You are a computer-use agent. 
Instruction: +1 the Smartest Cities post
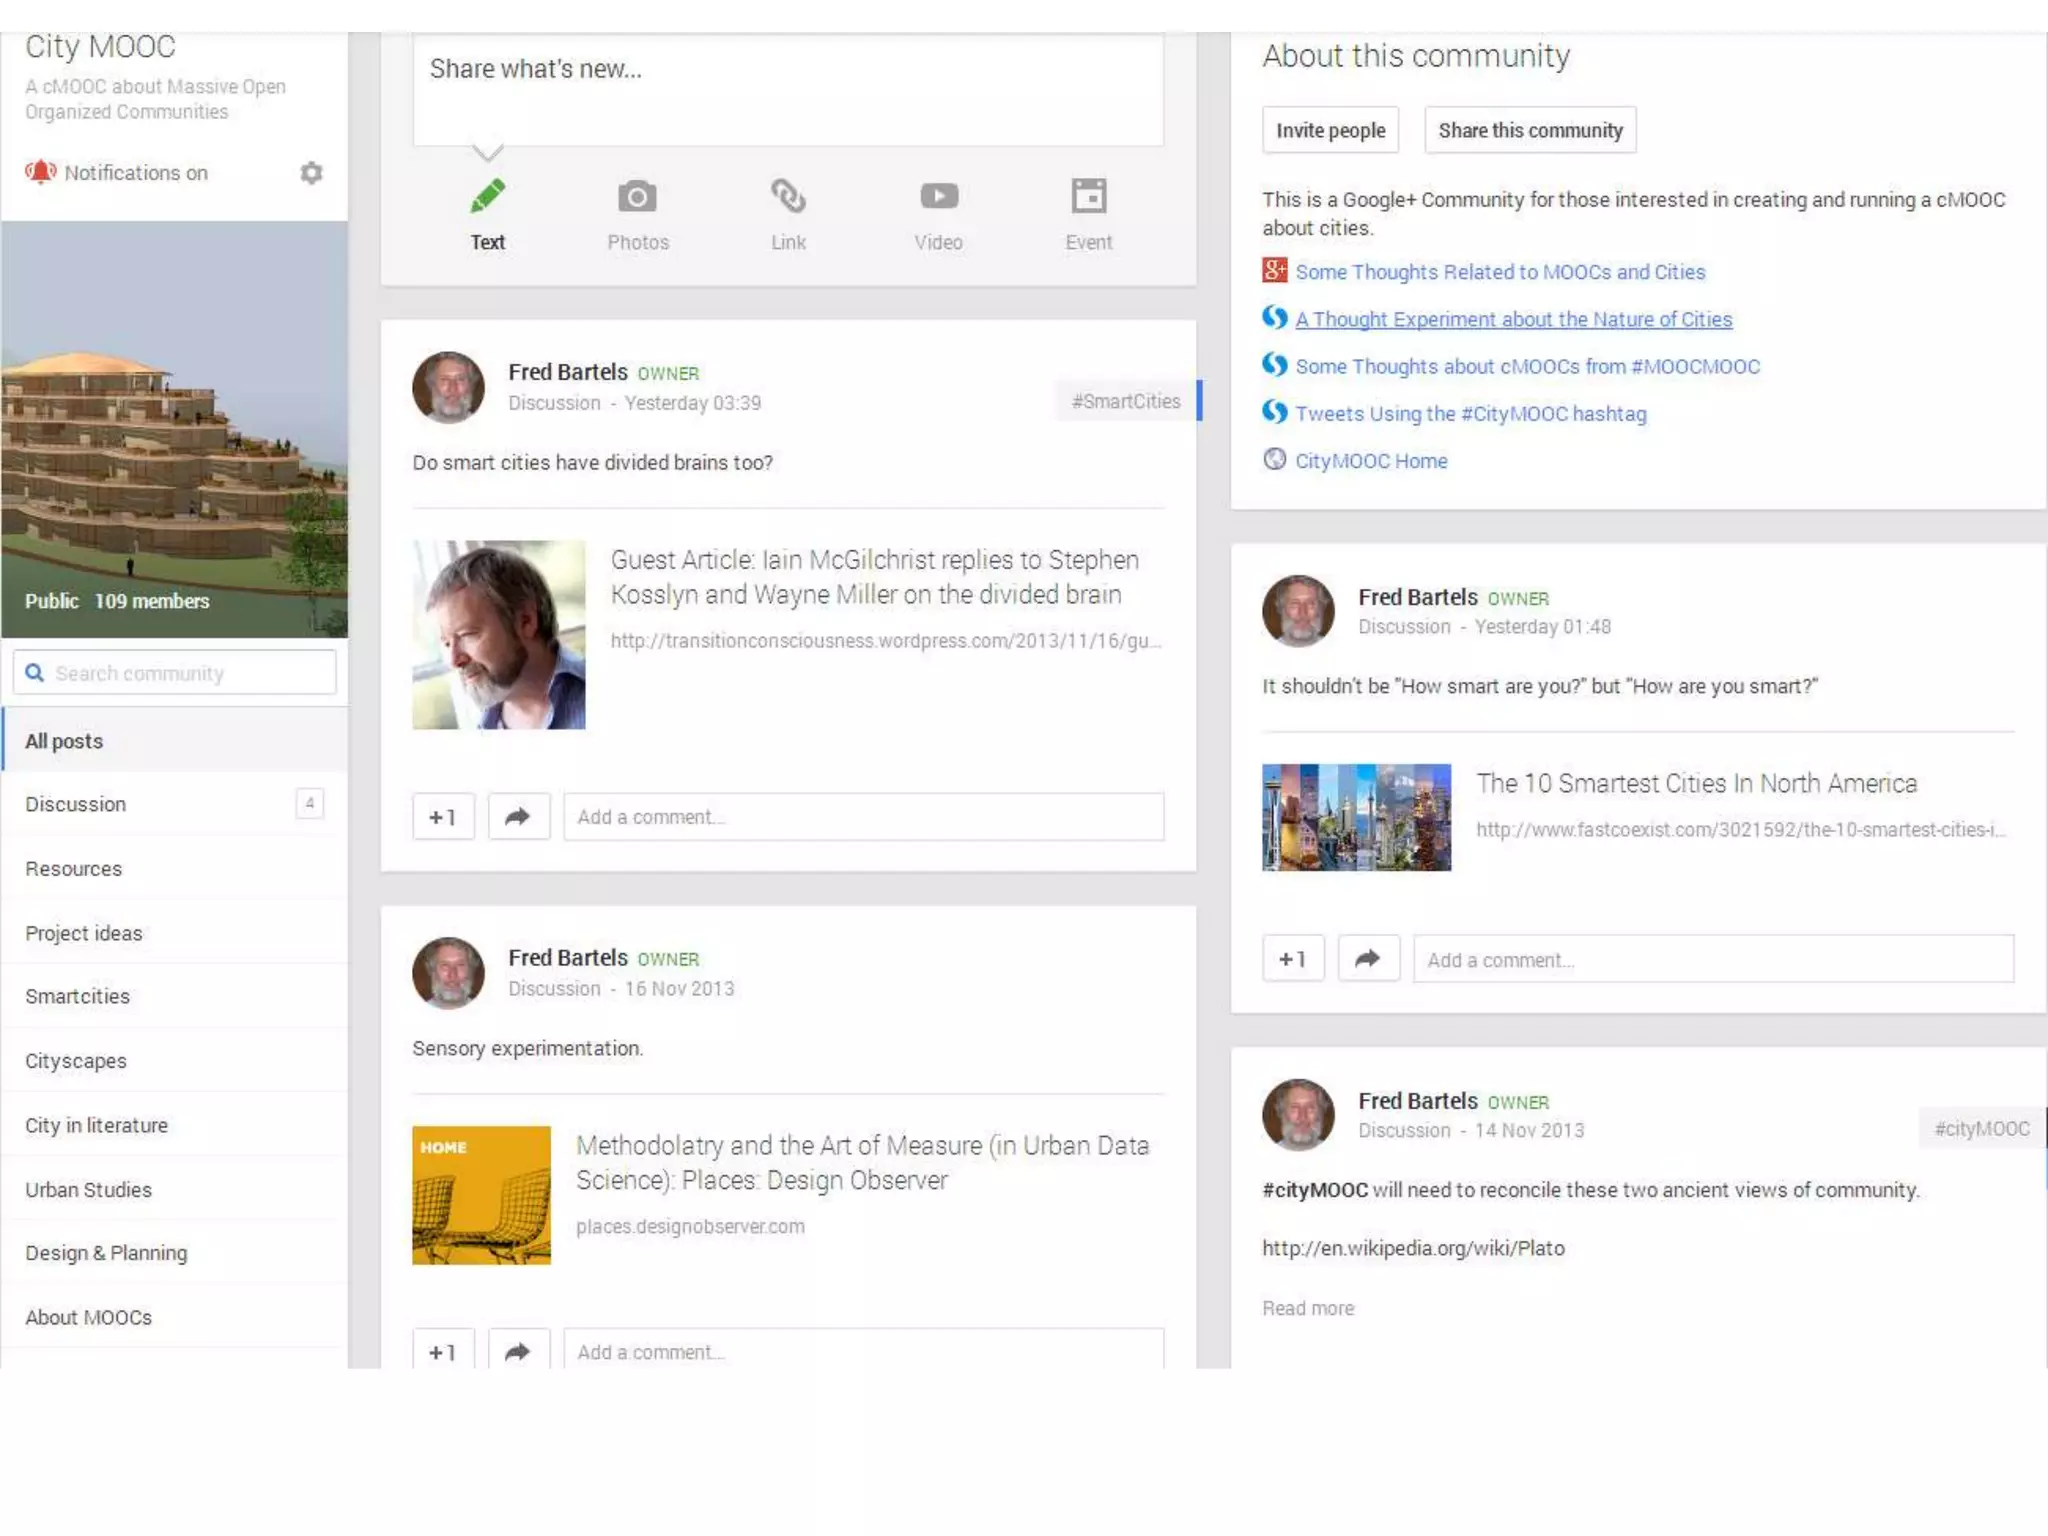click(1293, 959)
